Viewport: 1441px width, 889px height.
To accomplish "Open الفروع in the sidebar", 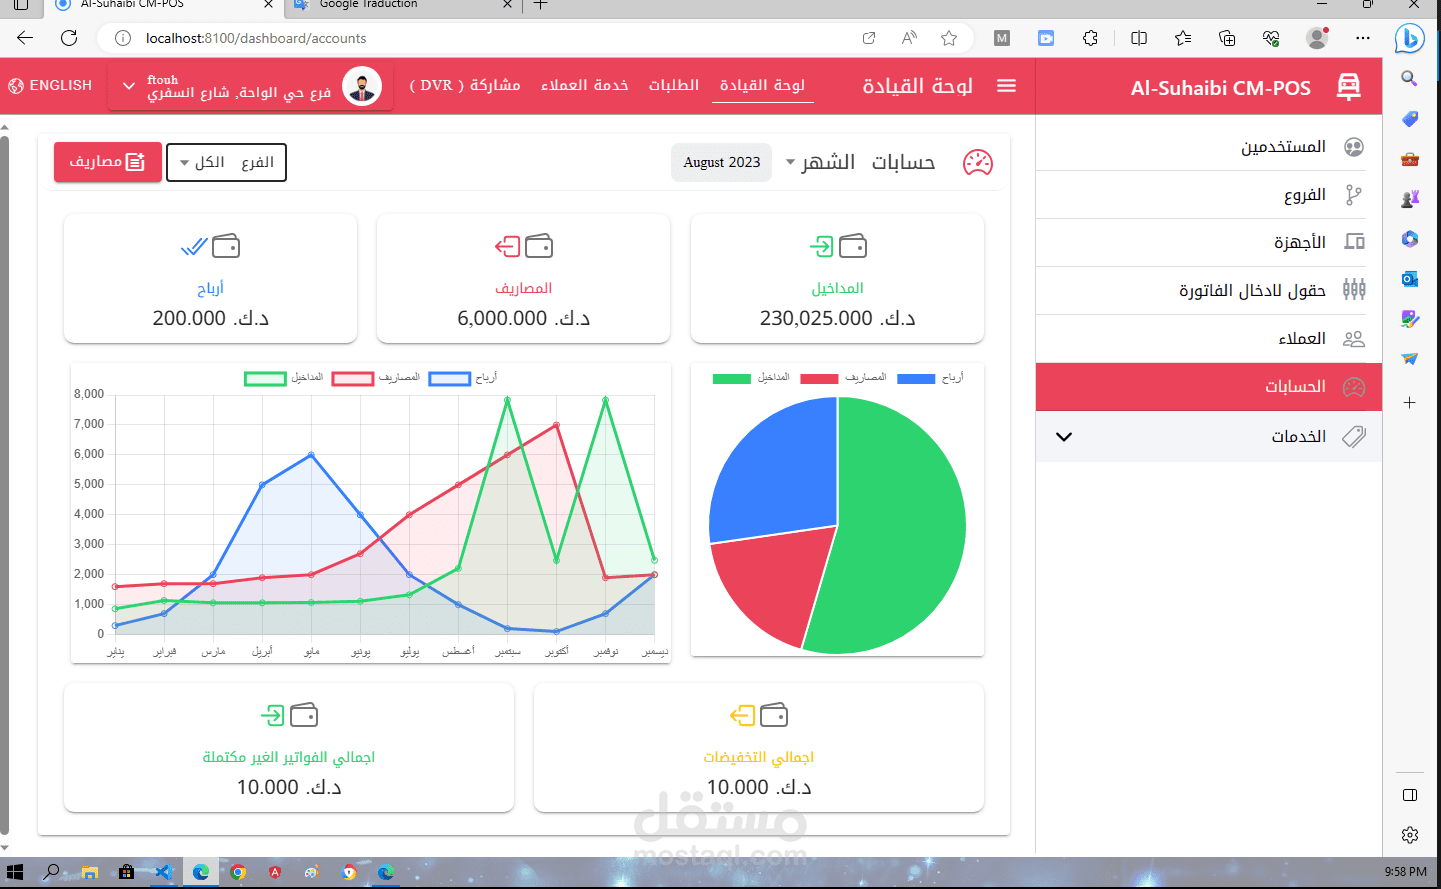I will point(1209,195).
